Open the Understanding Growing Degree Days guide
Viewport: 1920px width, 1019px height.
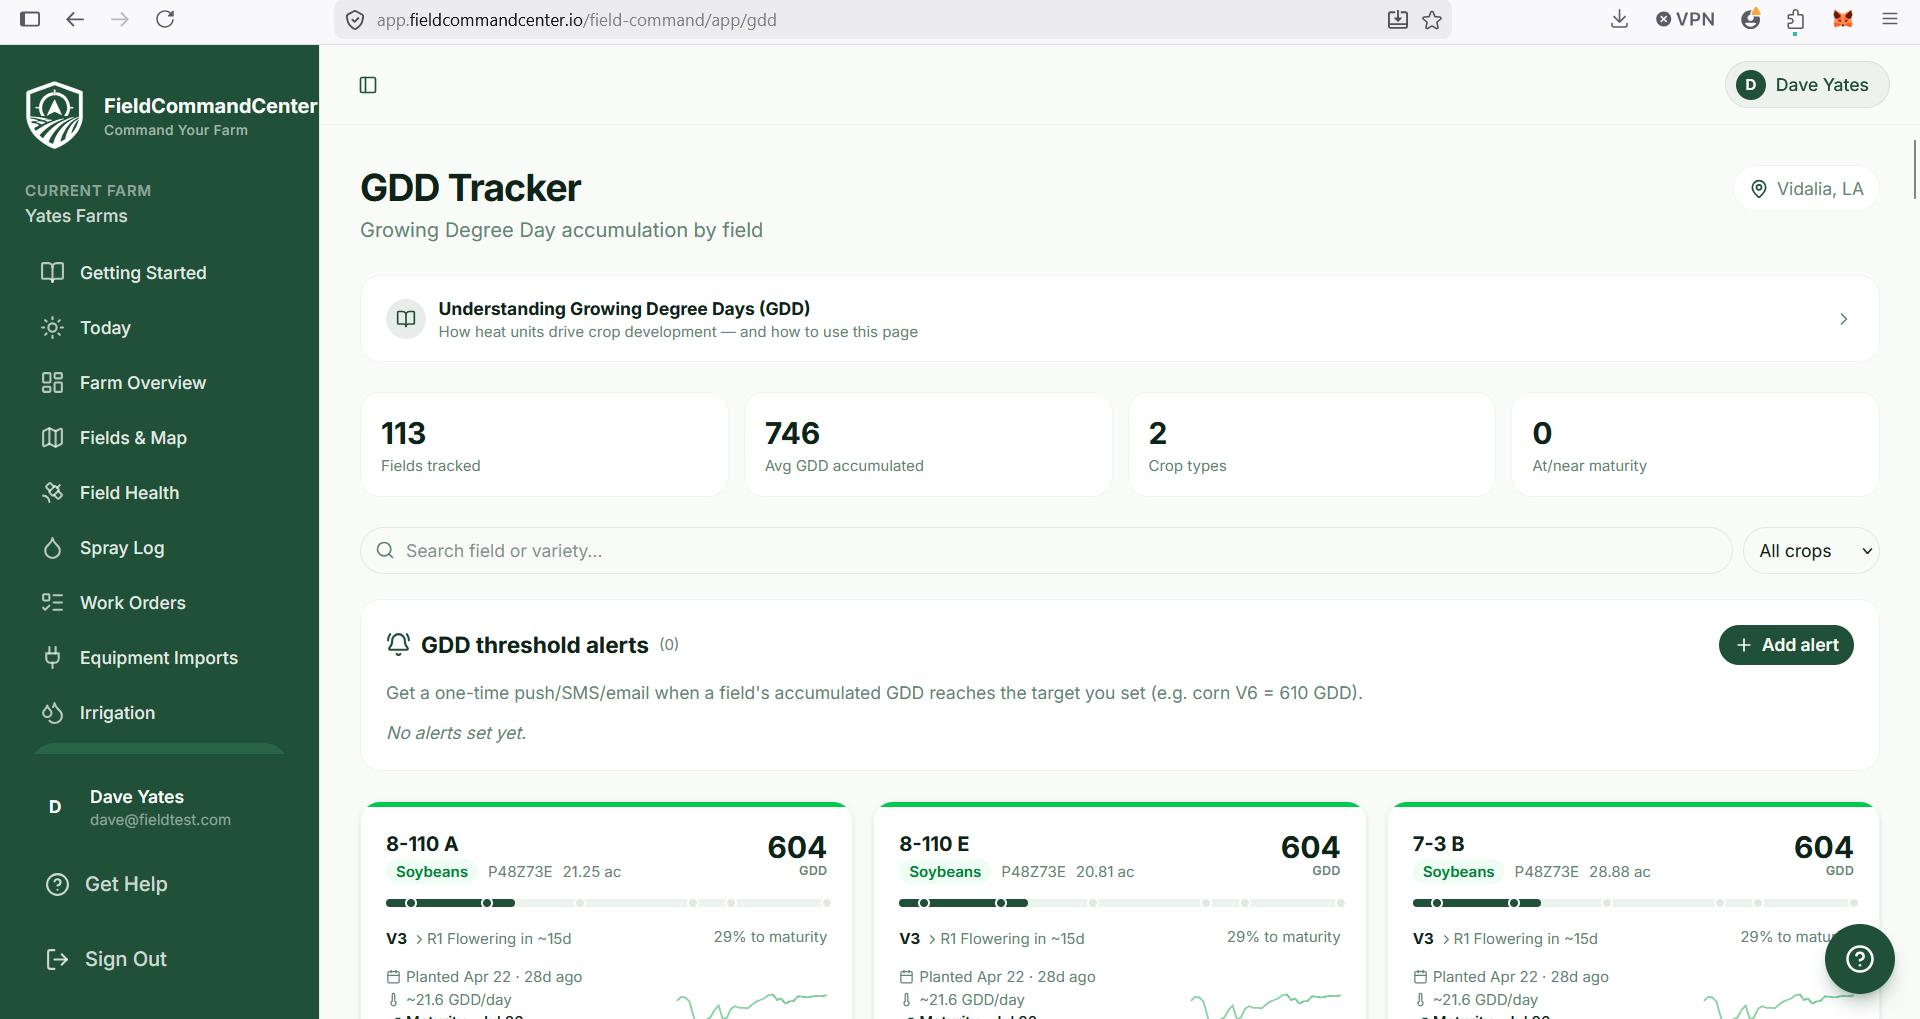coord(1119,319)
